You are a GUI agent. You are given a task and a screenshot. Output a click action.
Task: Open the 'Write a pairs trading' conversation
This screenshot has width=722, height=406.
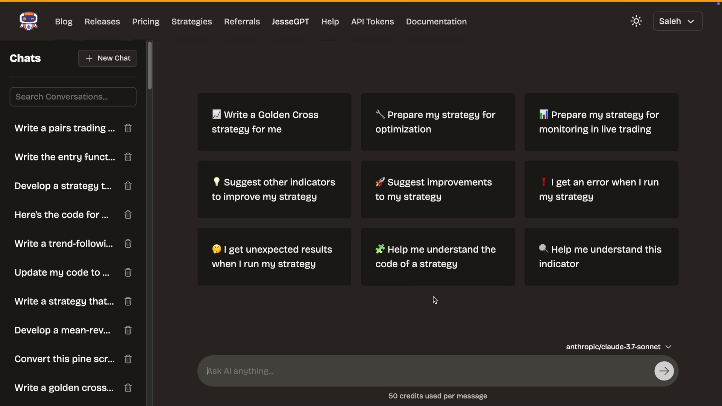click(64, 128)
